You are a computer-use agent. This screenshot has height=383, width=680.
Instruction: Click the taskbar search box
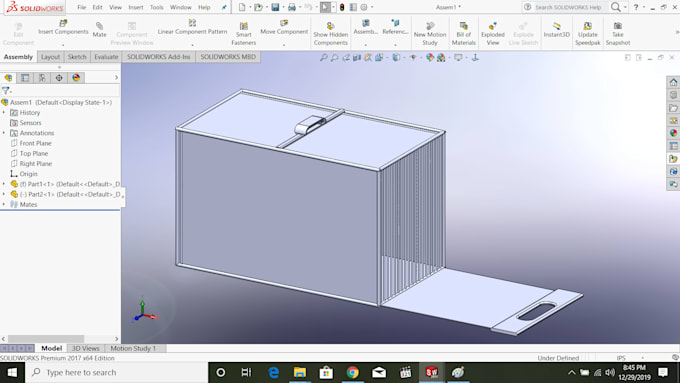point(116,372)
